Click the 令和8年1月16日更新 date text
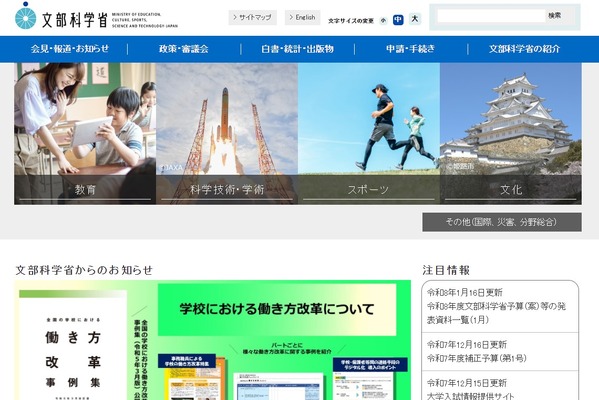Viewport: 599px width, 400px height. click(465, 293)
